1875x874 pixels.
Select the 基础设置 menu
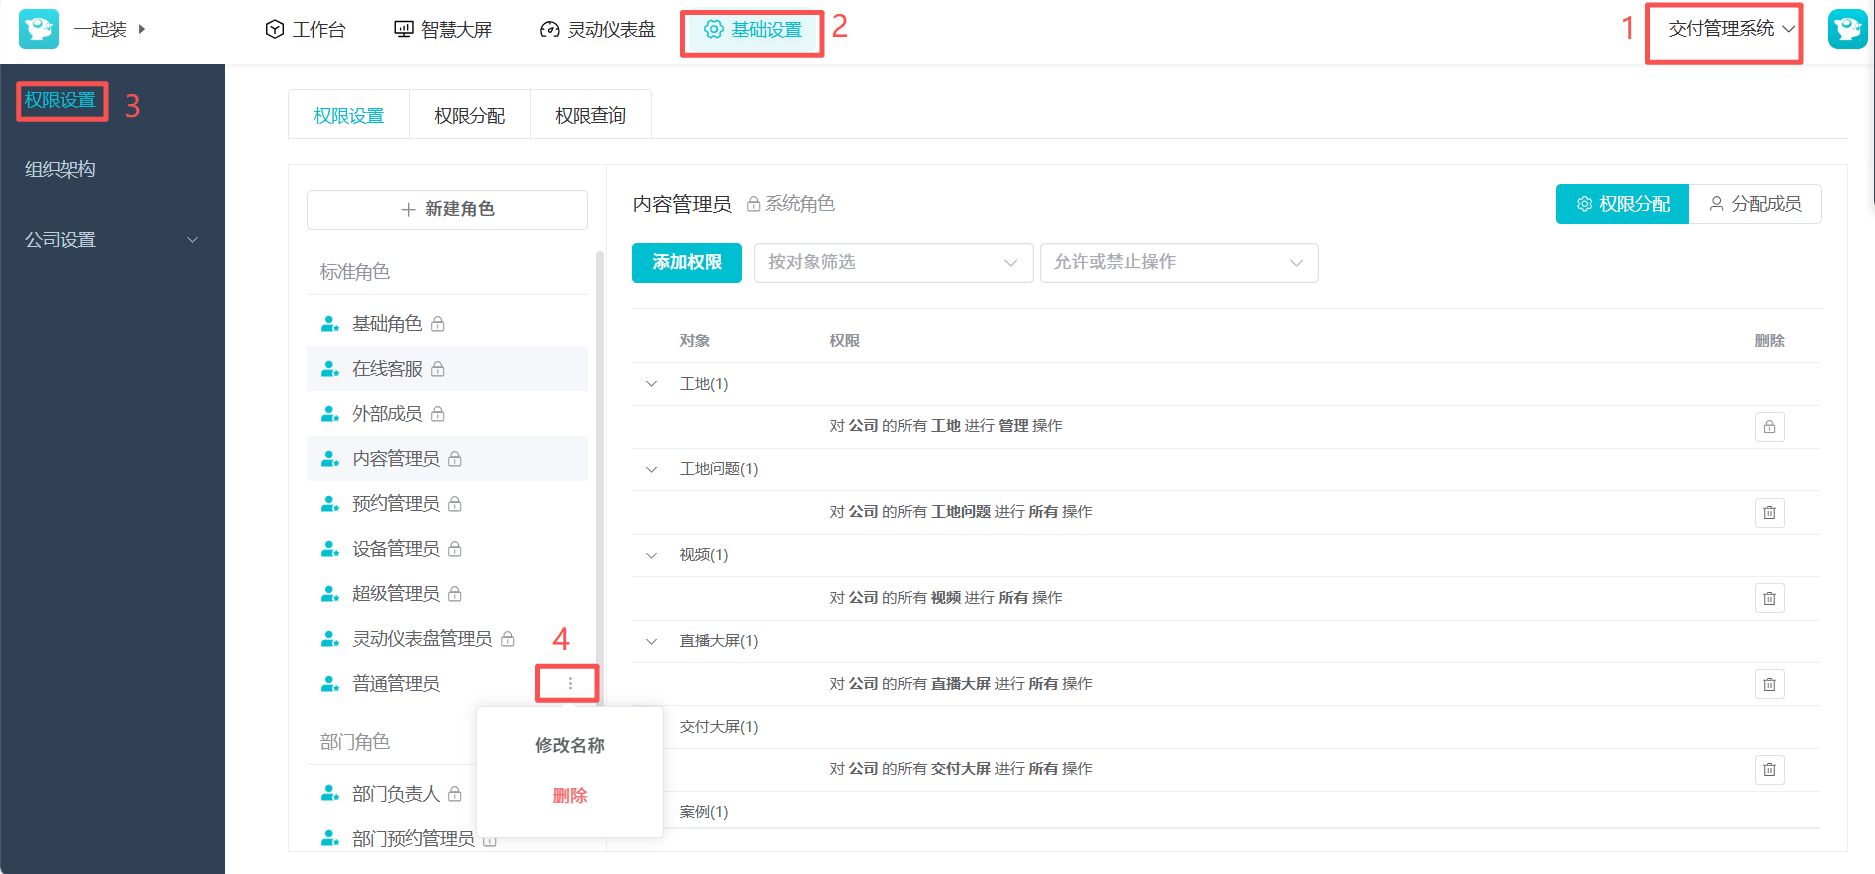tap(753, 30)
